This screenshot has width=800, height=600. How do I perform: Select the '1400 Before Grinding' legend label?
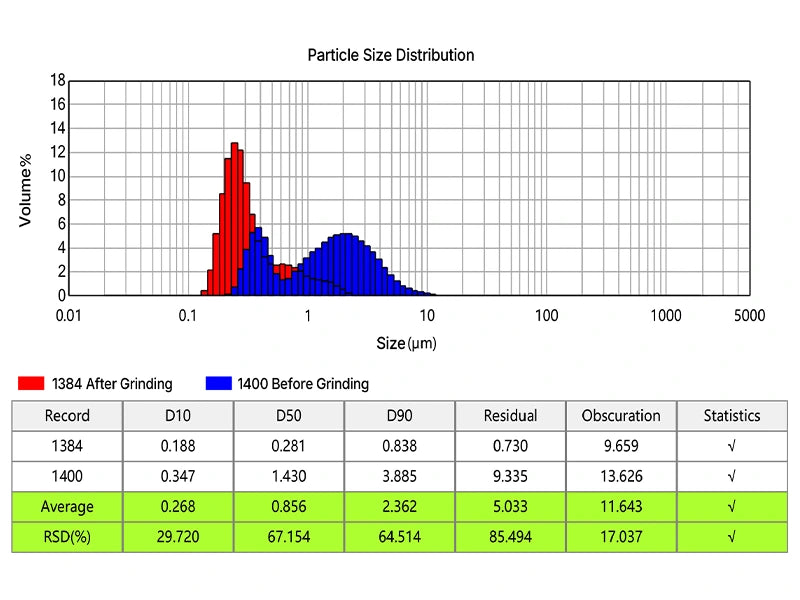point(303,384)
